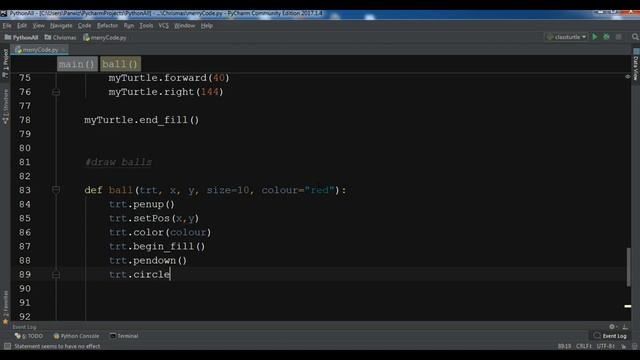The image size is (640, 360).
Task: Click the stop process square icon
Action: (618, 37)
